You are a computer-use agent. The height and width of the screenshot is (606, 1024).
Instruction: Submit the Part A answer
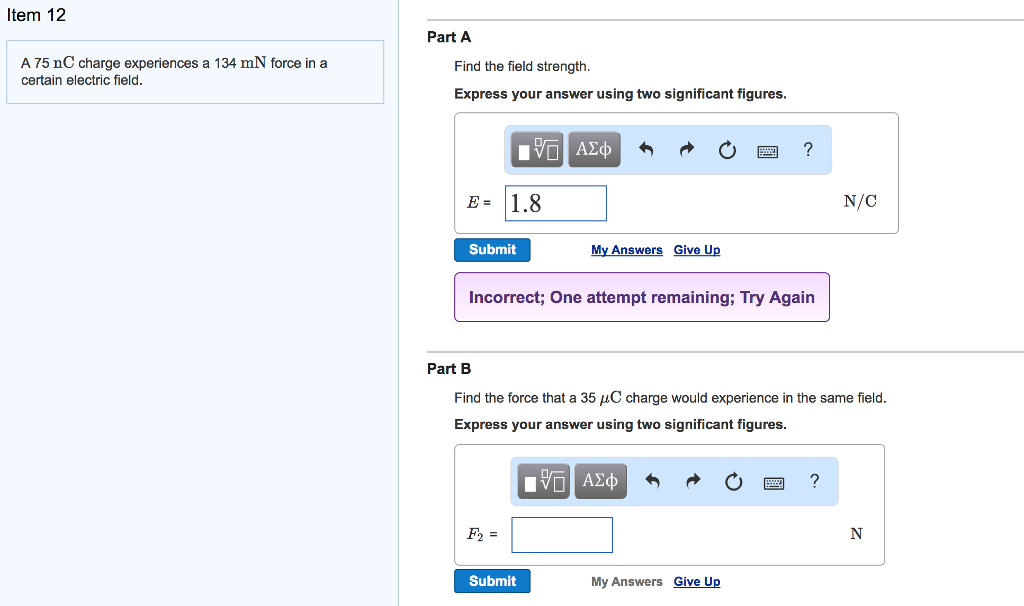click(492, 250)
